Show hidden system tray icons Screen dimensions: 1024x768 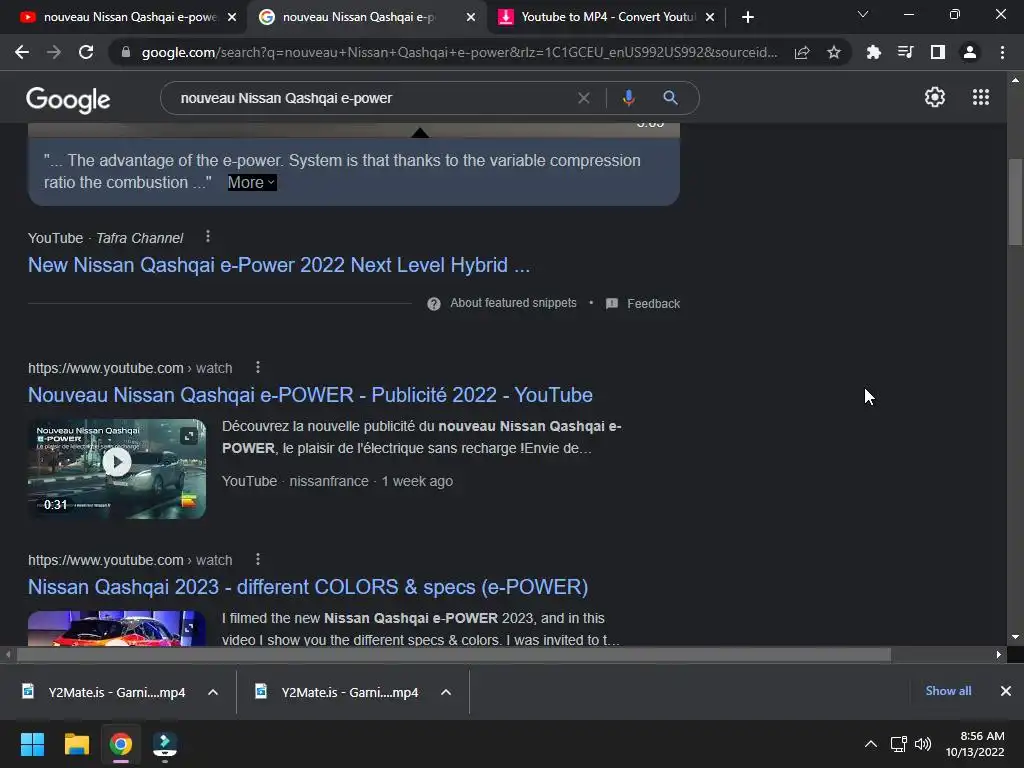click(x=871, y=744)
